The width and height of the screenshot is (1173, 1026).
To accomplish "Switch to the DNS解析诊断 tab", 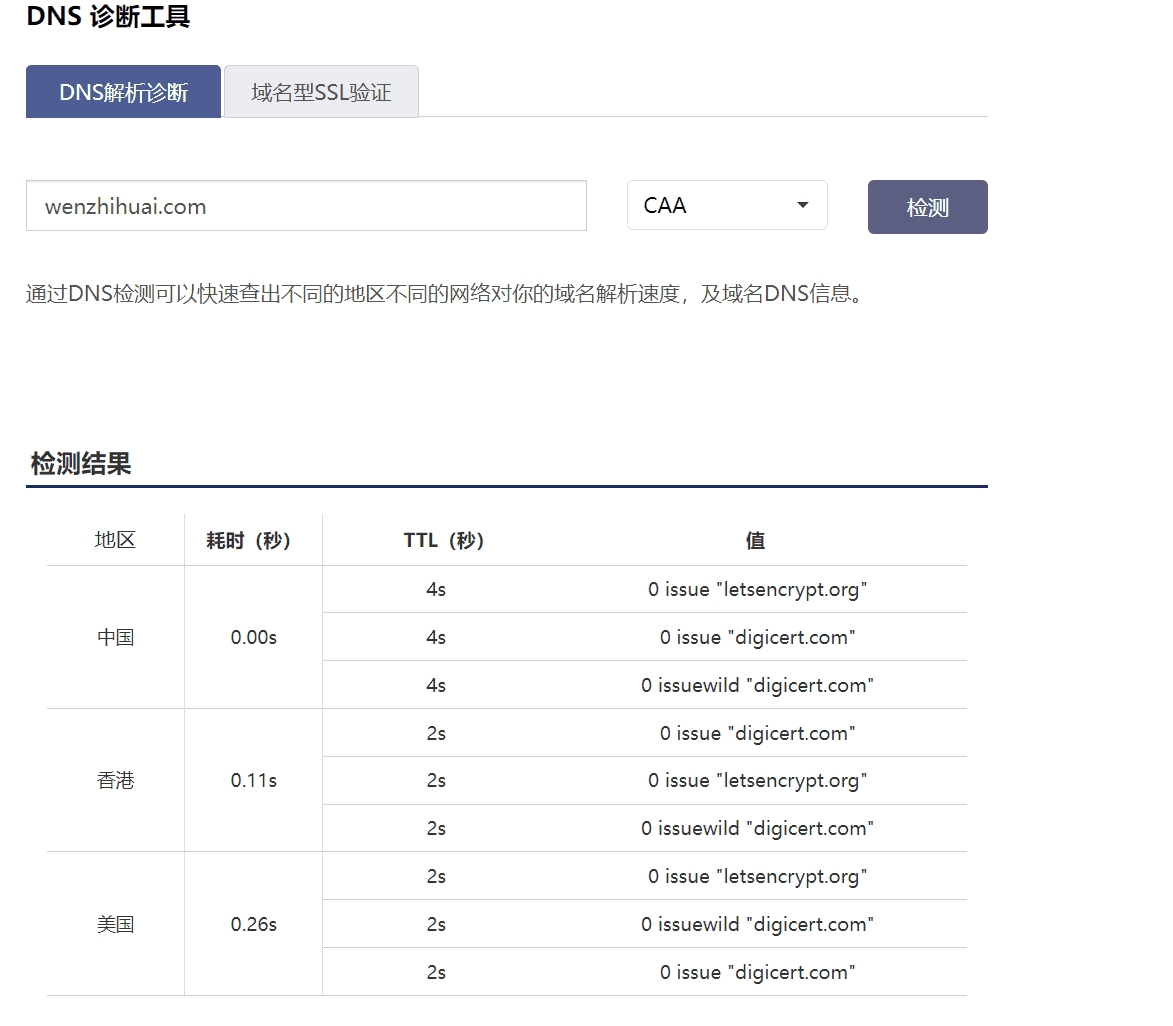I will point(123,93).
